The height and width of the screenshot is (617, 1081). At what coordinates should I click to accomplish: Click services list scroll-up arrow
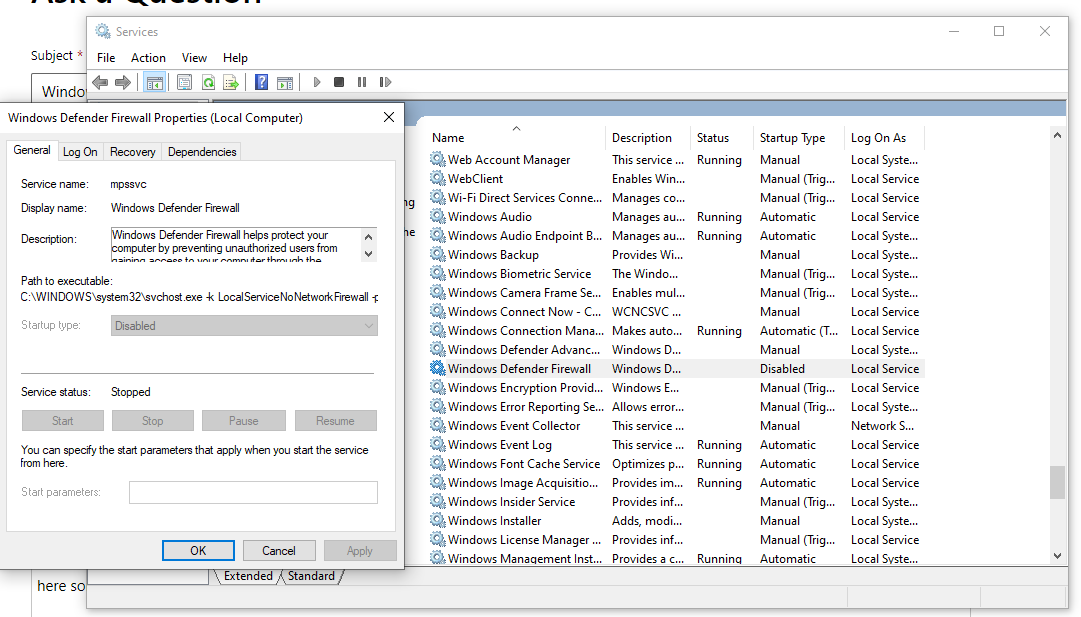(x=1057, y=136)
